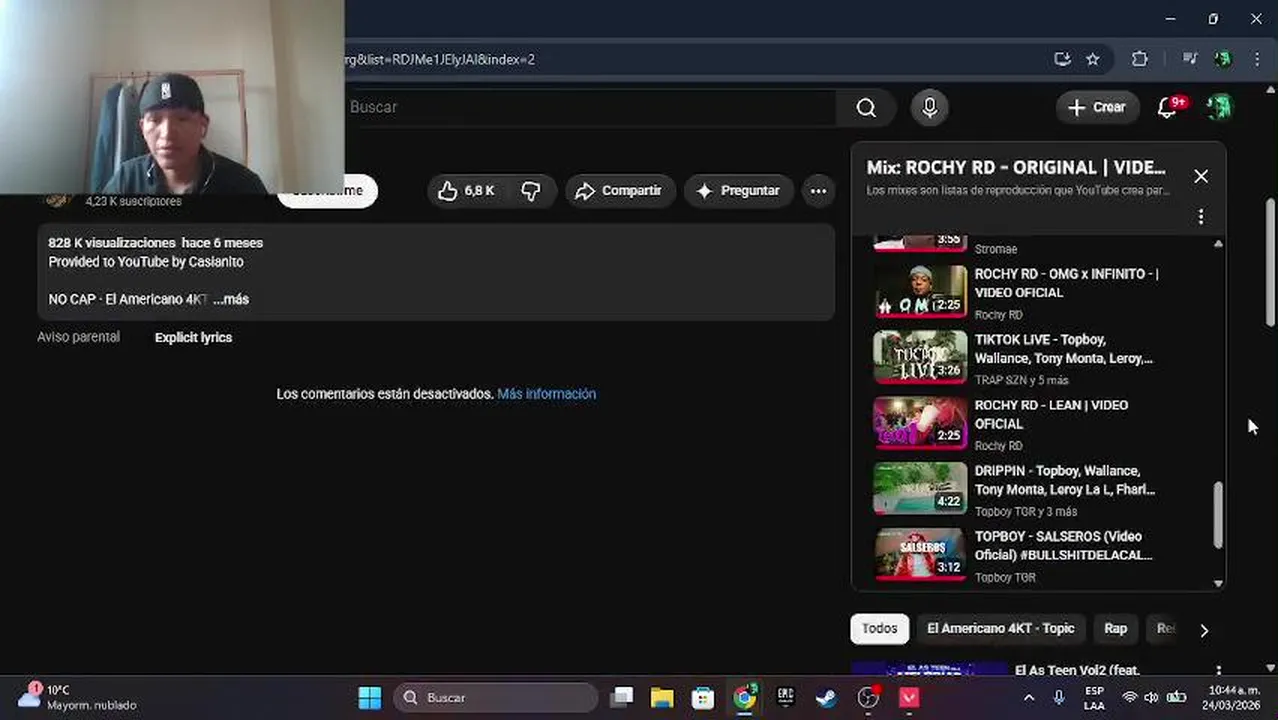The image size is (1278, 720).
Task: Play ROCHY RD - LEAN thumbnail
Action: 920,423
